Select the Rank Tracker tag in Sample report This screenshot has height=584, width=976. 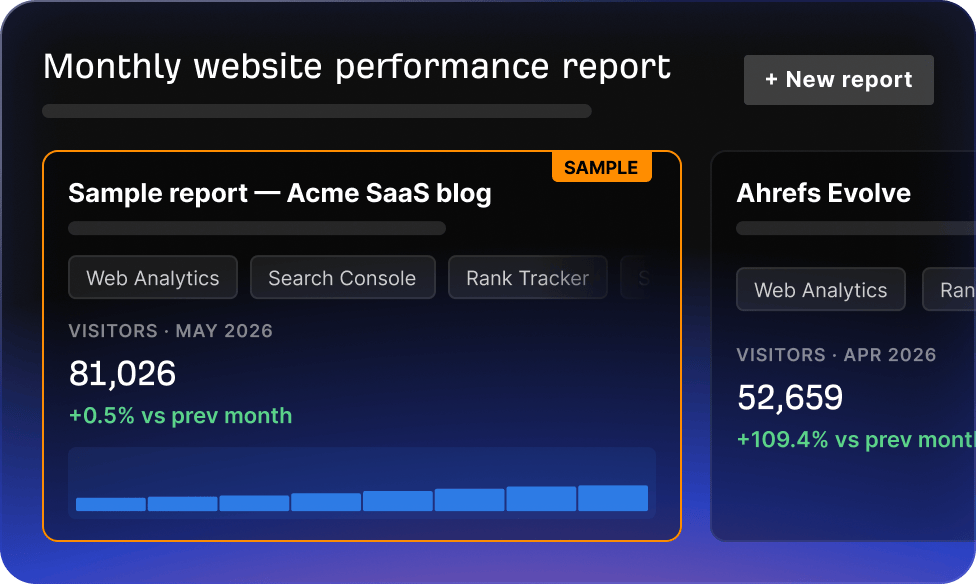point(527,278)
